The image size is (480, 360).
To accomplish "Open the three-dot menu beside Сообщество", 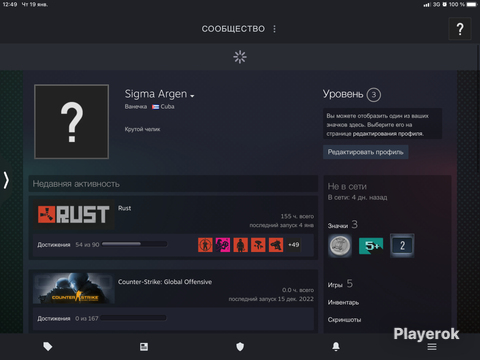I will 274,29.
